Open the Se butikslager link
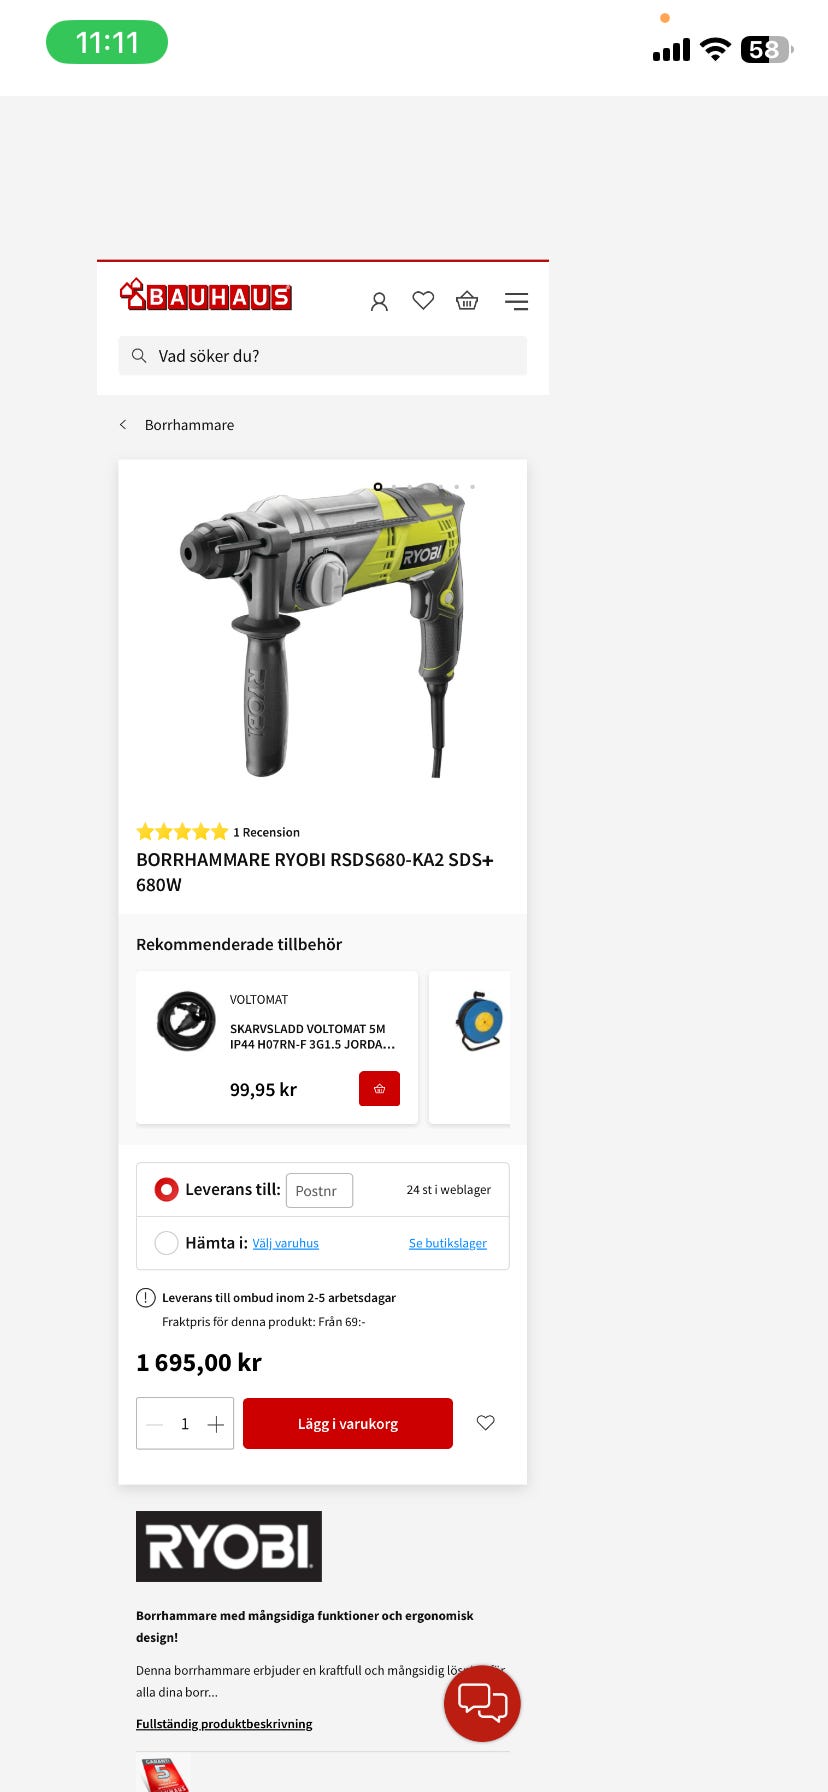 point(448,1243)
